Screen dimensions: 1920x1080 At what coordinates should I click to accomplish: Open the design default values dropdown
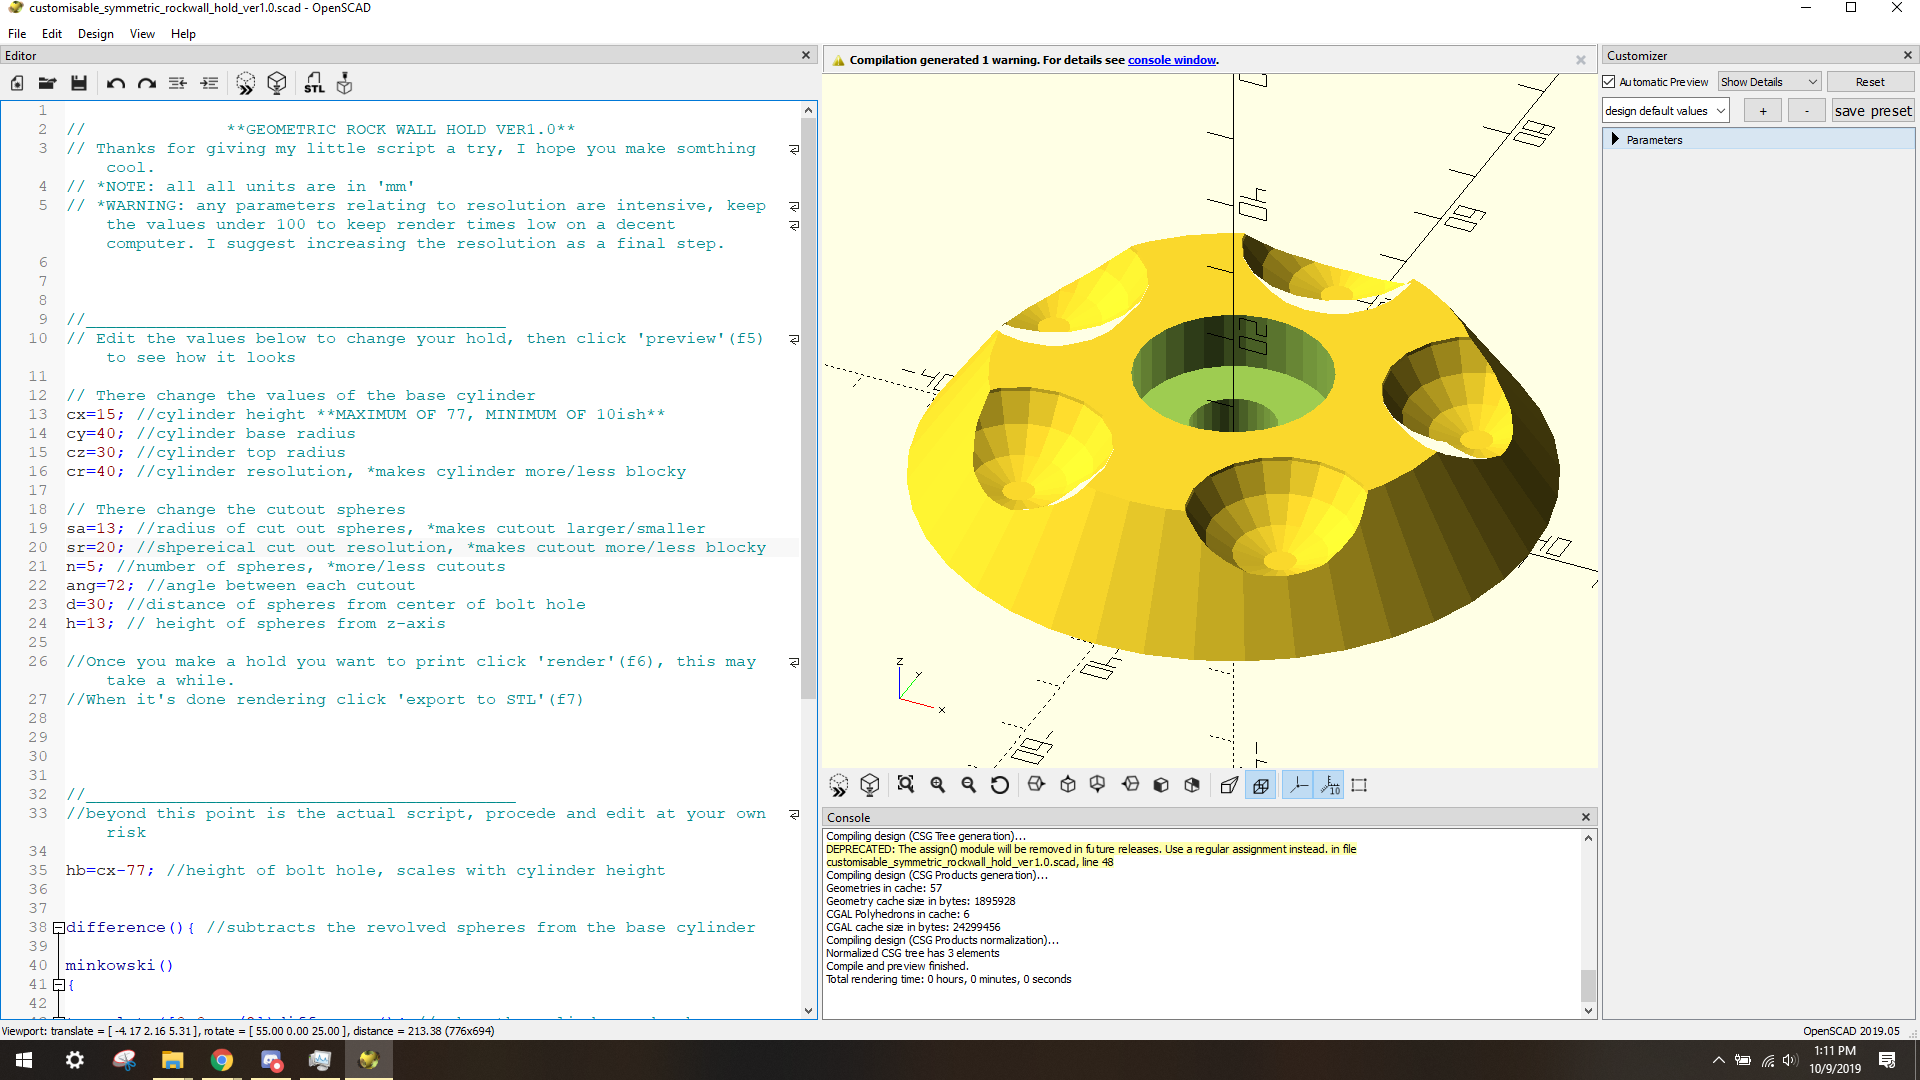pyautogui.click(x=1665, y=111)
